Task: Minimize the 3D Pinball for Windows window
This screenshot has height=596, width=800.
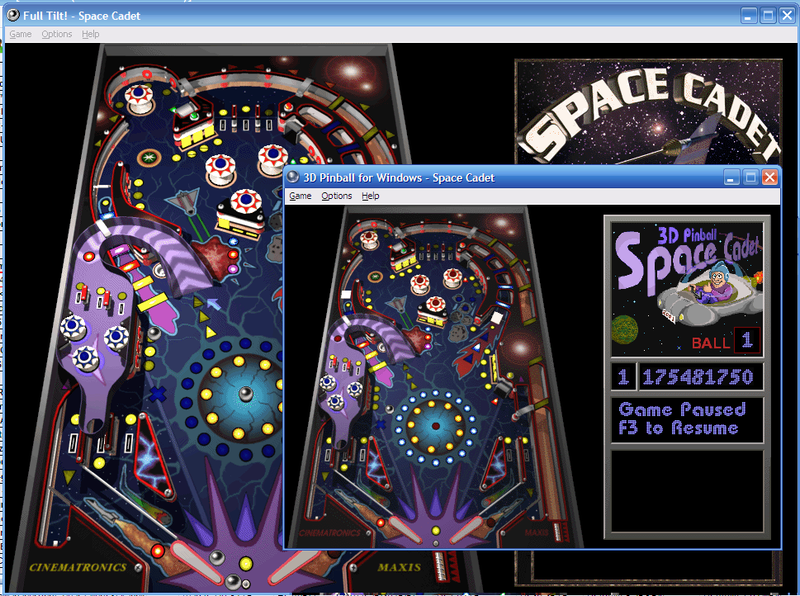Action: coord(731,178)
